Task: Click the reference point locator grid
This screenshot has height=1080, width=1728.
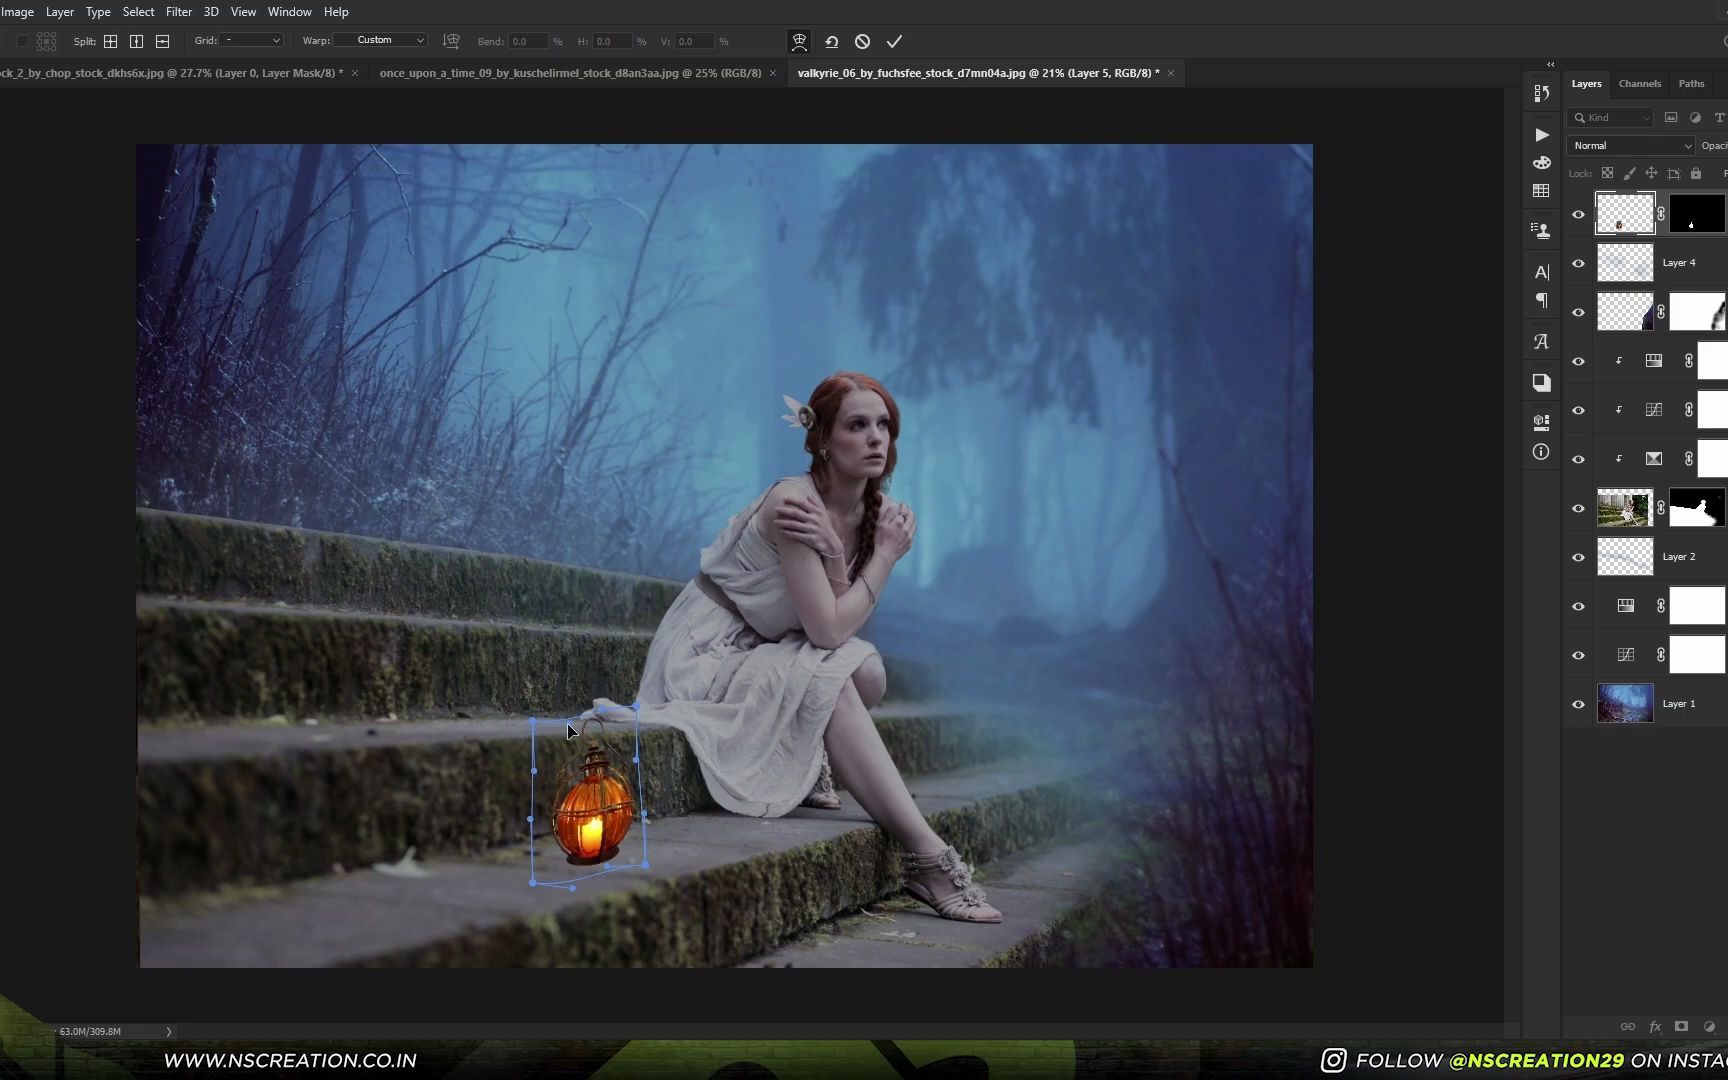Action: point(46,41)
